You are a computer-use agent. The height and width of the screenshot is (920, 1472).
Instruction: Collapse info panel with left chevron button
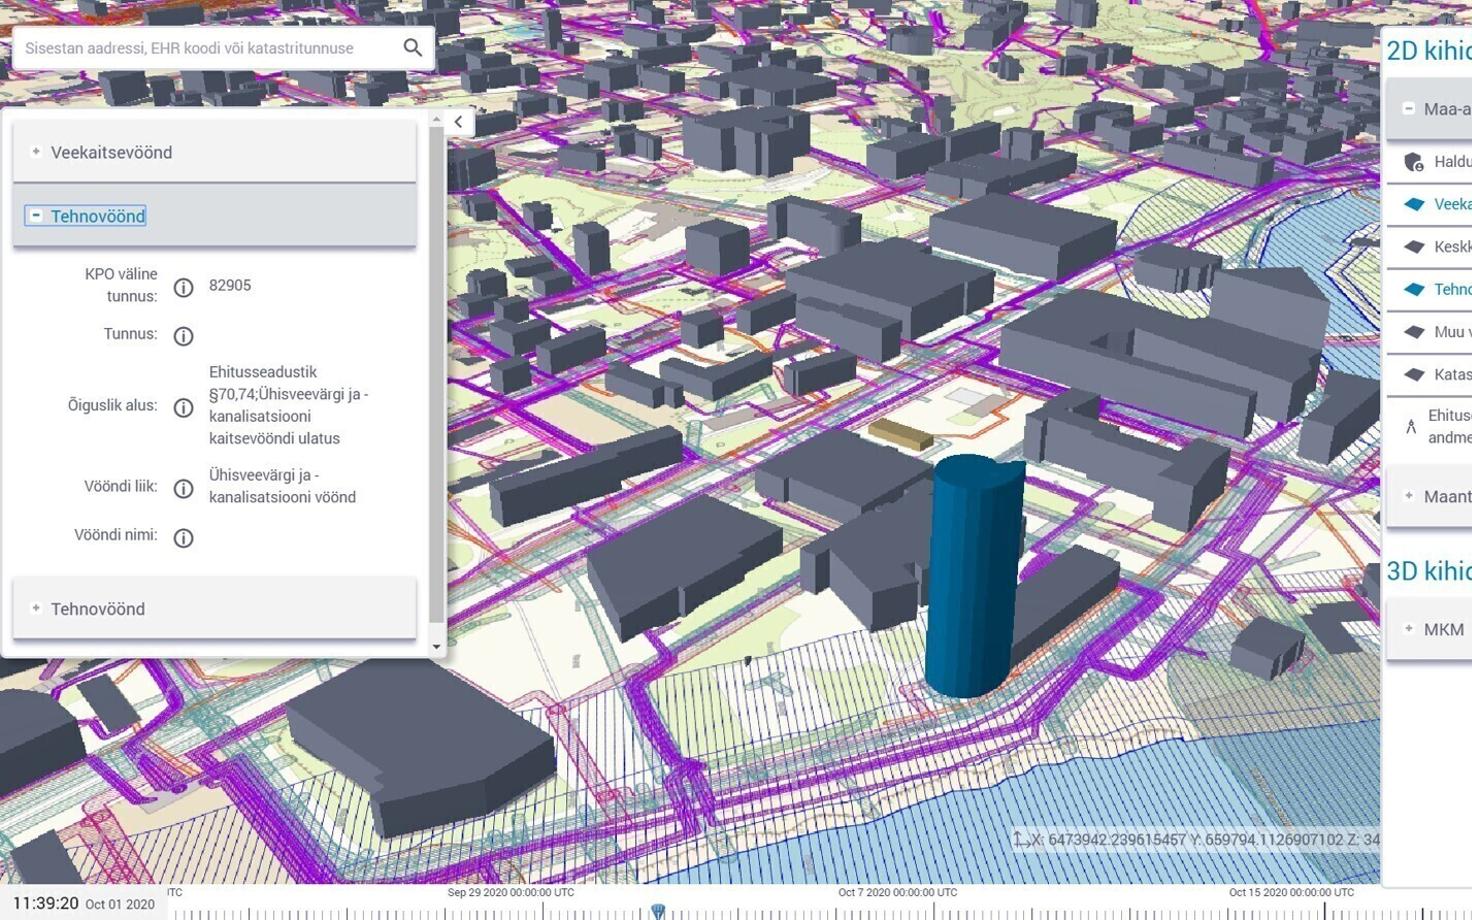point(458,122)
